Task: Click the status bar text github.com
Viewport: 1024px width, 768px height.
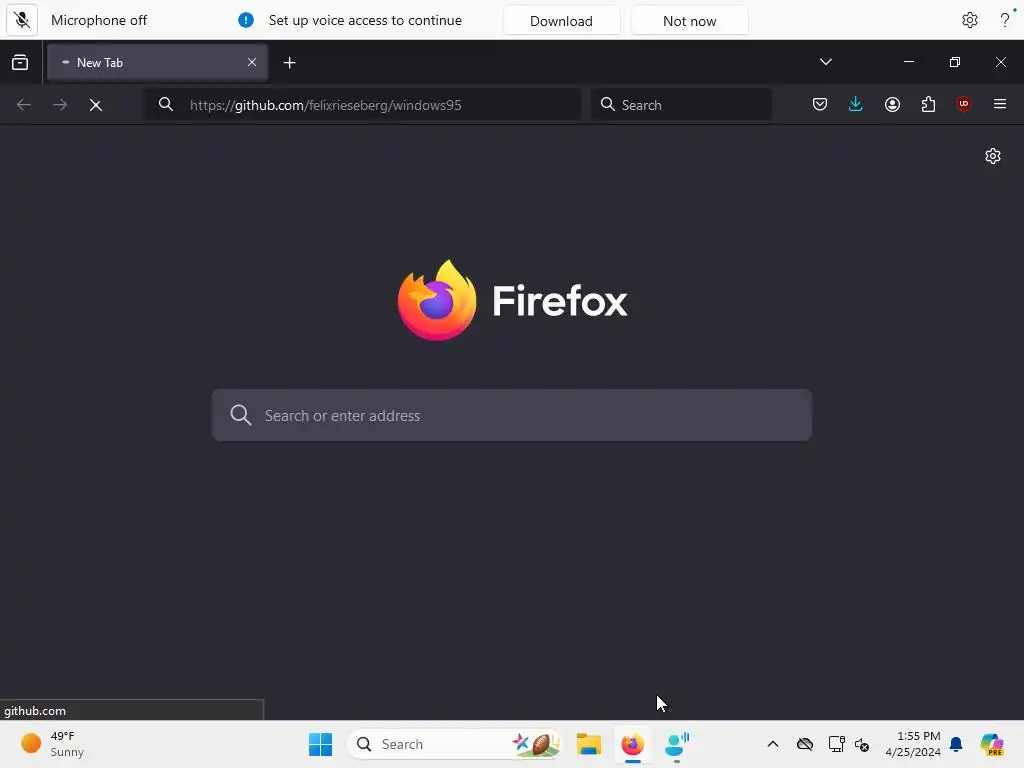Action: [35, 711]
